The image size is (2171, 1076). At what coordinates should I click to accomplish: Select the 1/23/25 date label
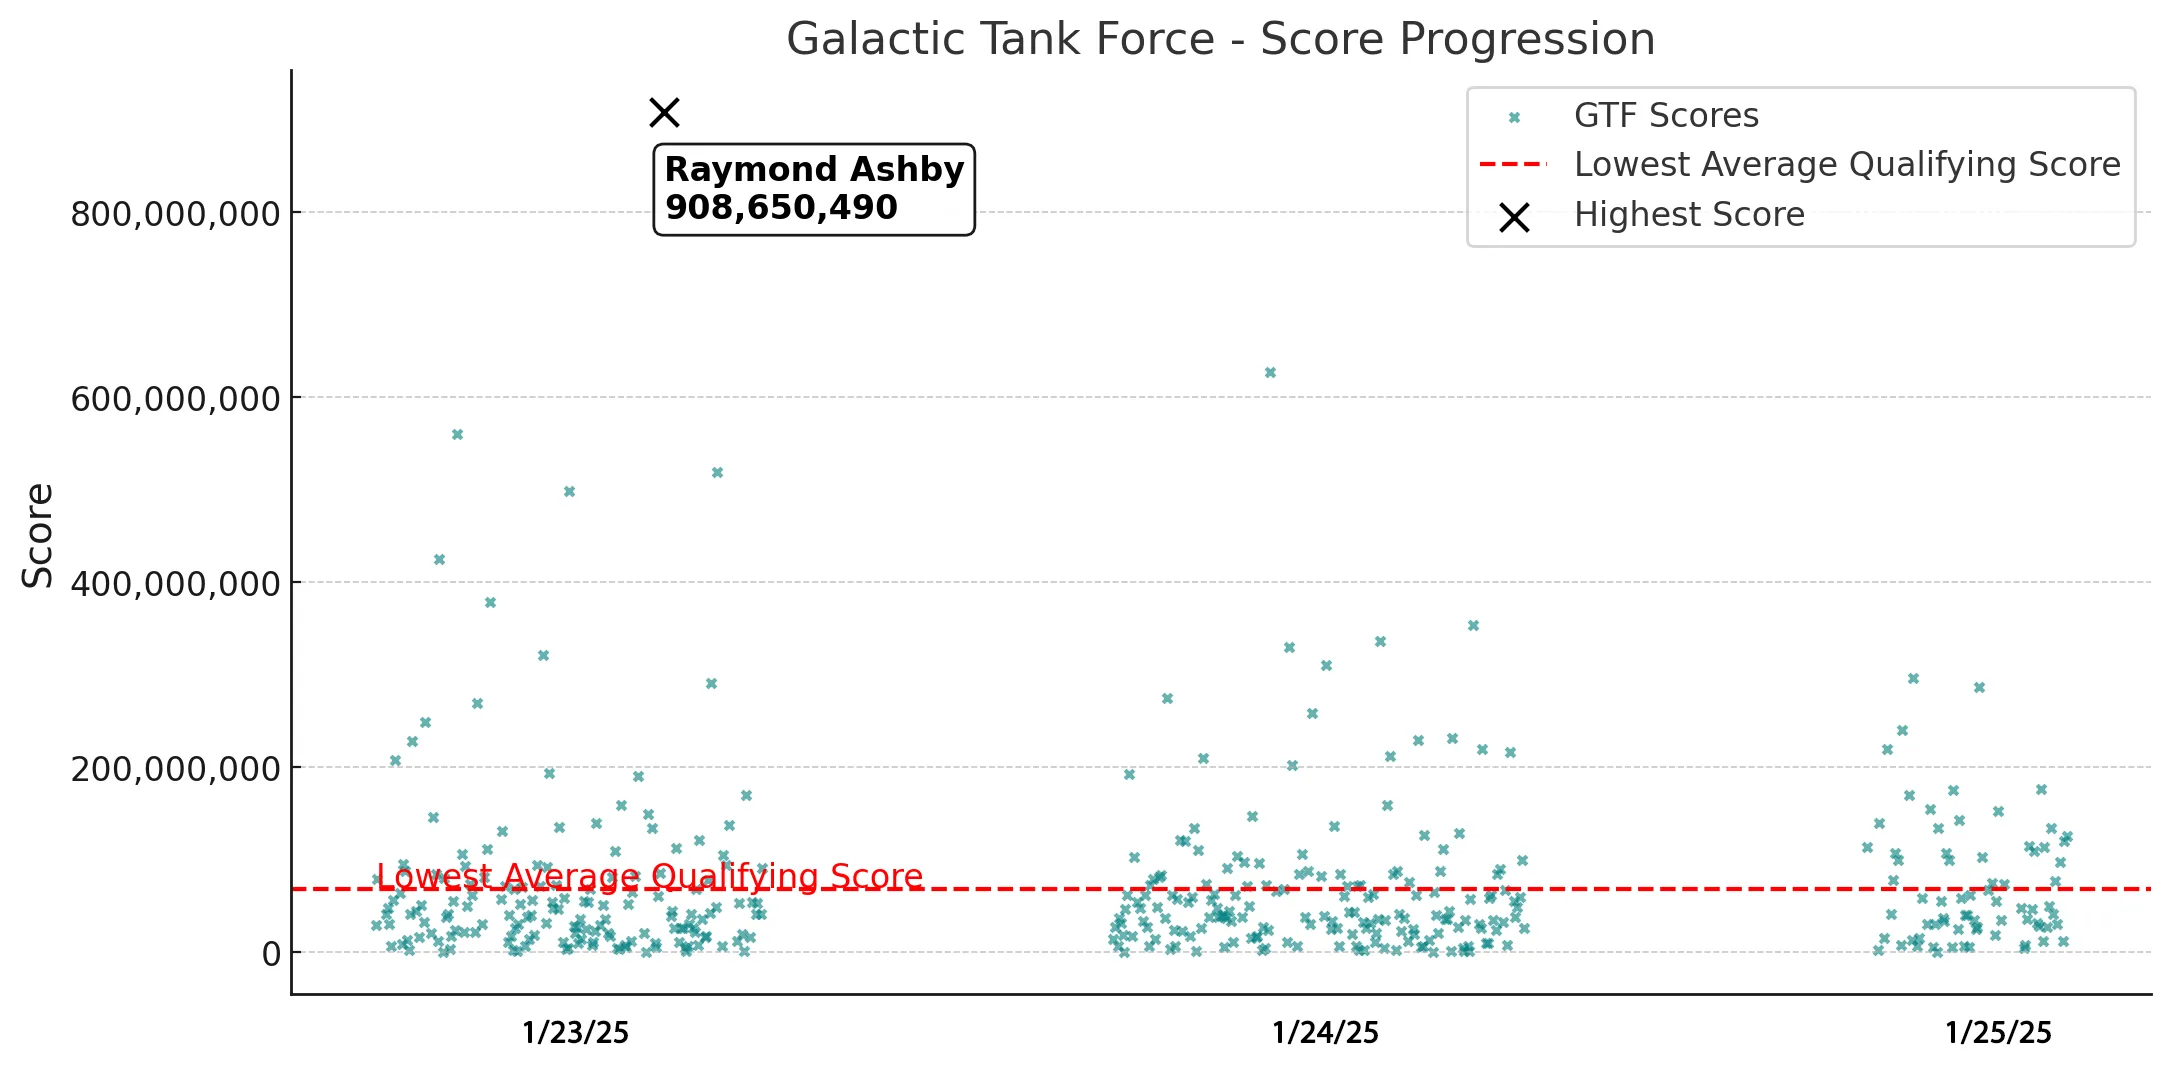tap(575, 1033)
